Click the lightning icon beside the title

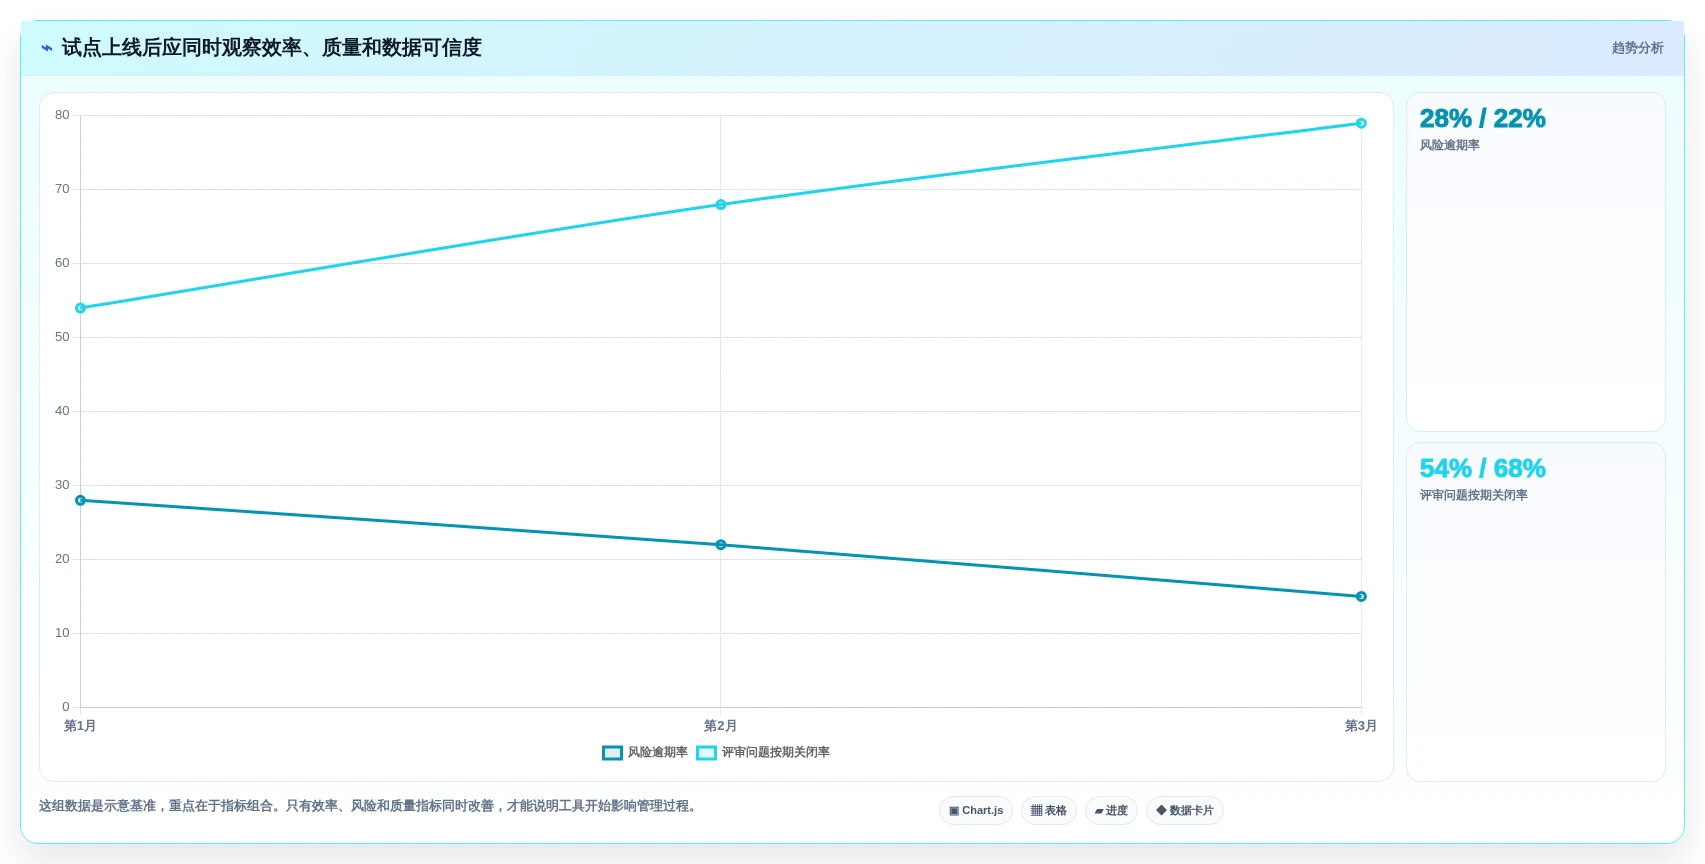[x=47, y=48]
